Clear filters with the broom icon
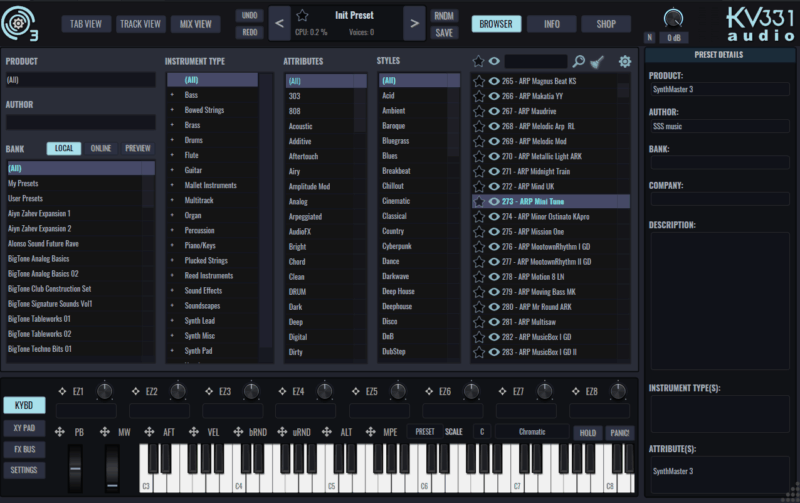 coord(597,62)
